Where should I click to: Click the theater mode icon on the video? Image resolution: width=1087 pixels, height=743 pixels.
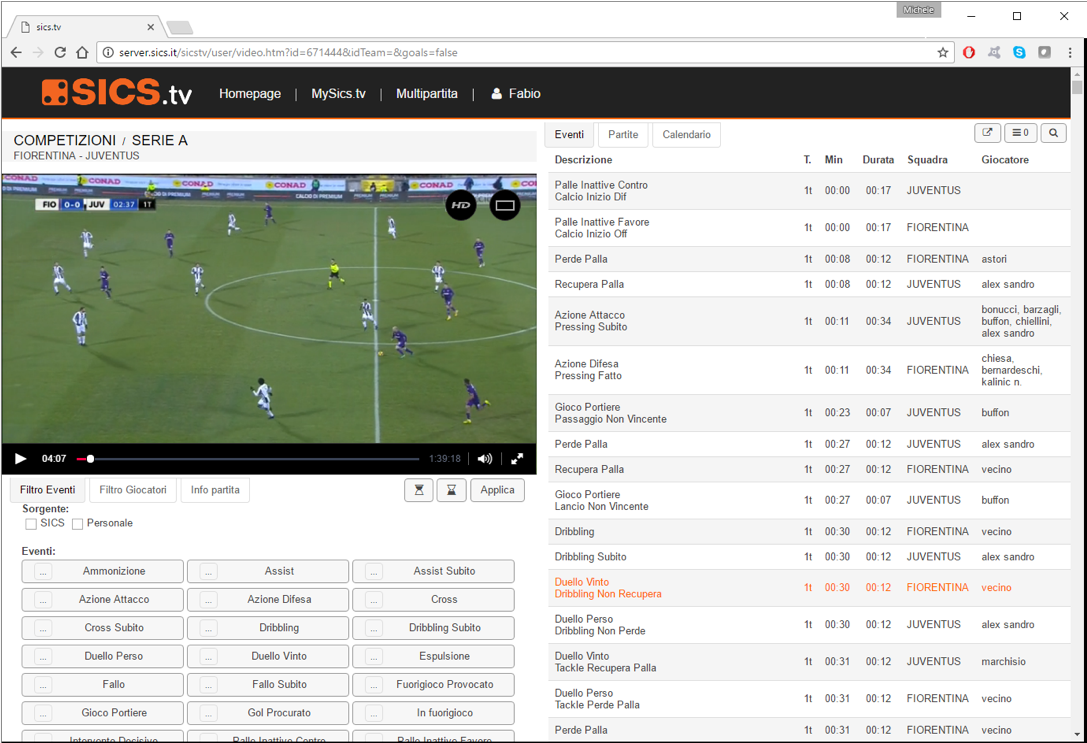(505, 205)
